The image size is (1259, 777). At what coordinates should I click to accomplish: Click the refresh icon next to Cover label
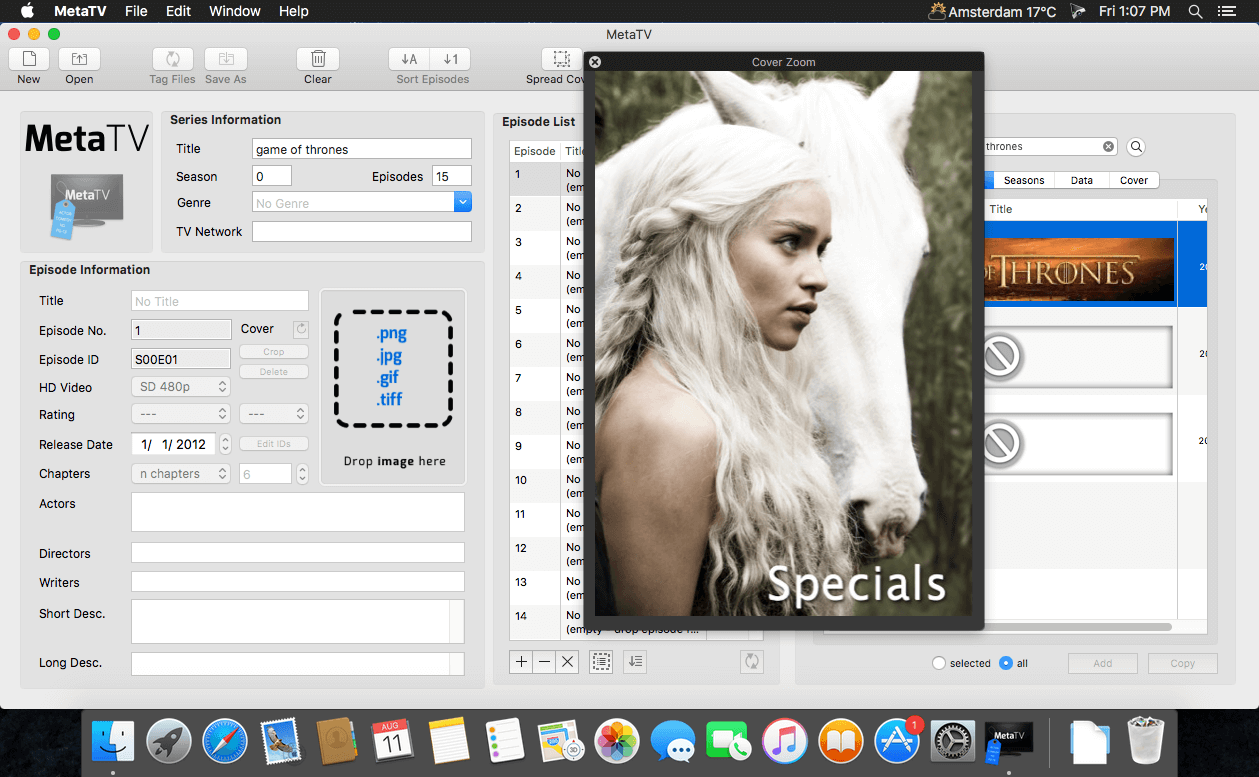pos(301,329)
